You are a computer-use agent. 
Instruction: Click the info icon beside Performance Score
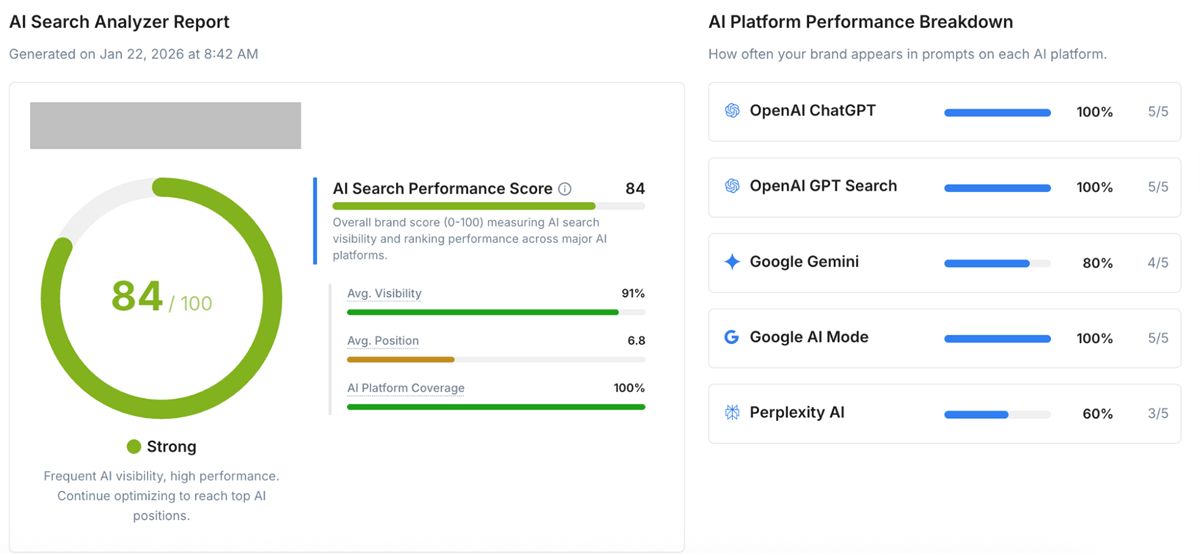click(x=565, y=189)
